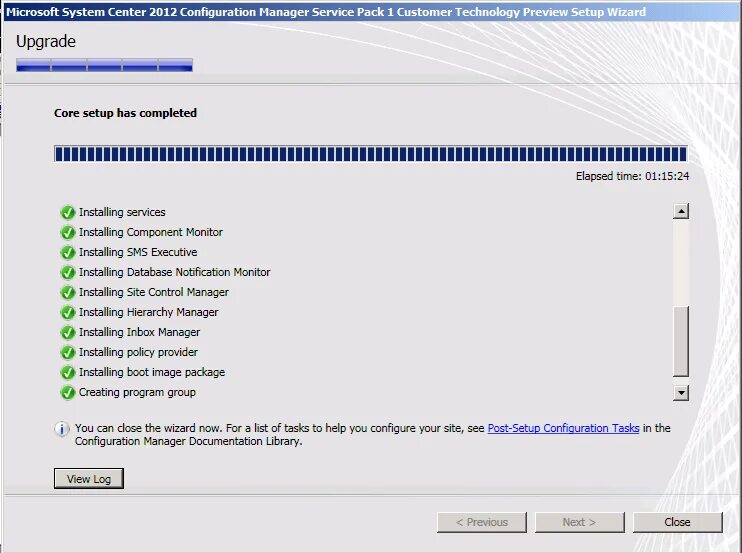This screenshot has width=742, height=553.
Task: Click the disabled Previous button
Action: coord(482,522)
